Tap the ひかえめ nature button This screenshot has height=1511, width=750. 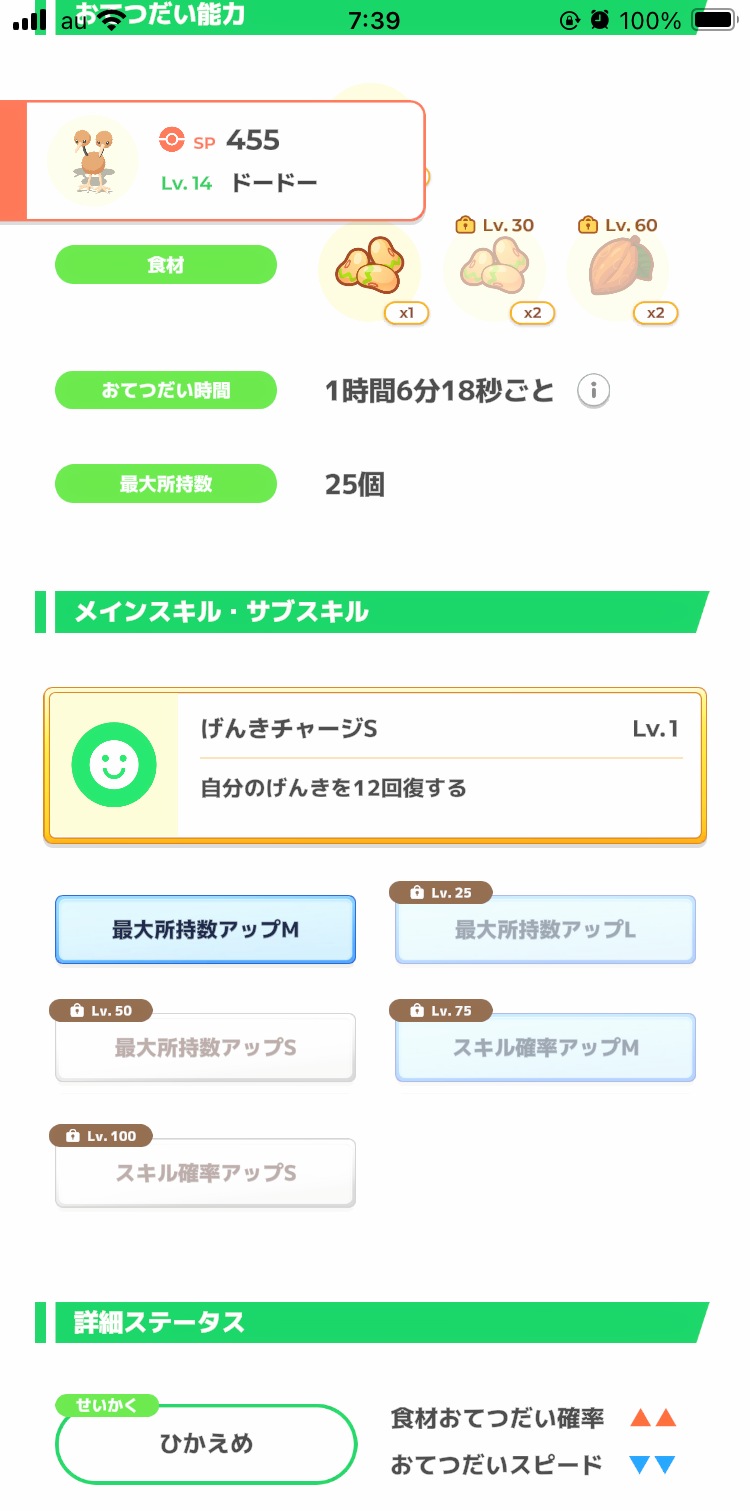point(206,1444)
